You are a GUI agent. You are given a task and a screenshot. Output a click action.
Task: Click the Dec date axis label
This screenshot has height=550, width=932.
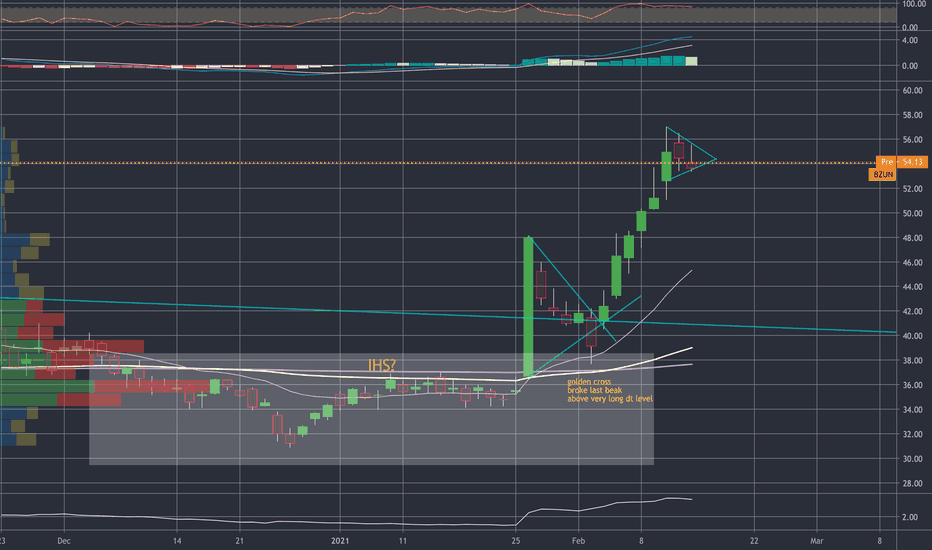click(64, 541)
